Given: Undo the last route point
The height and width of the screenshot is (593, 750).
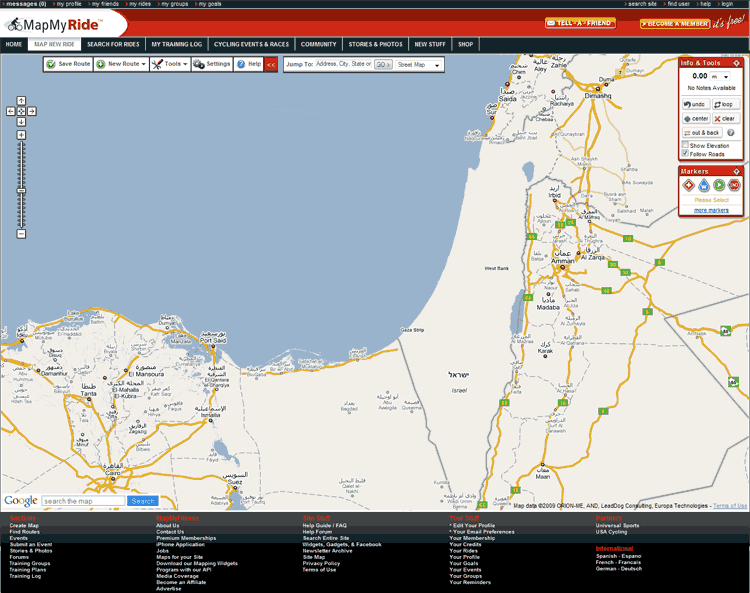Looking at the screenshot, I should pyautogui.click(x=695, y=104).
